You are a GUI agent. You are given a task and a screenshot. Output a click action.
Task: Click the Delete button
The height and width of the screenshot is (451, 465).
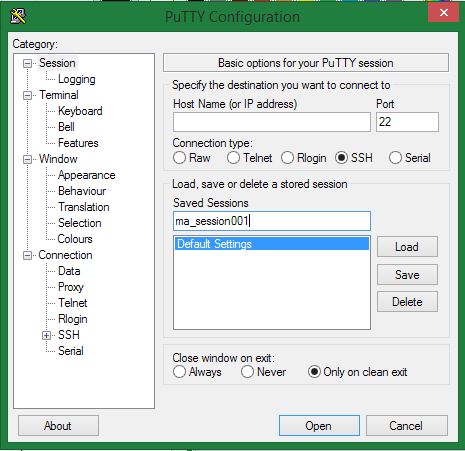[407, 302]
